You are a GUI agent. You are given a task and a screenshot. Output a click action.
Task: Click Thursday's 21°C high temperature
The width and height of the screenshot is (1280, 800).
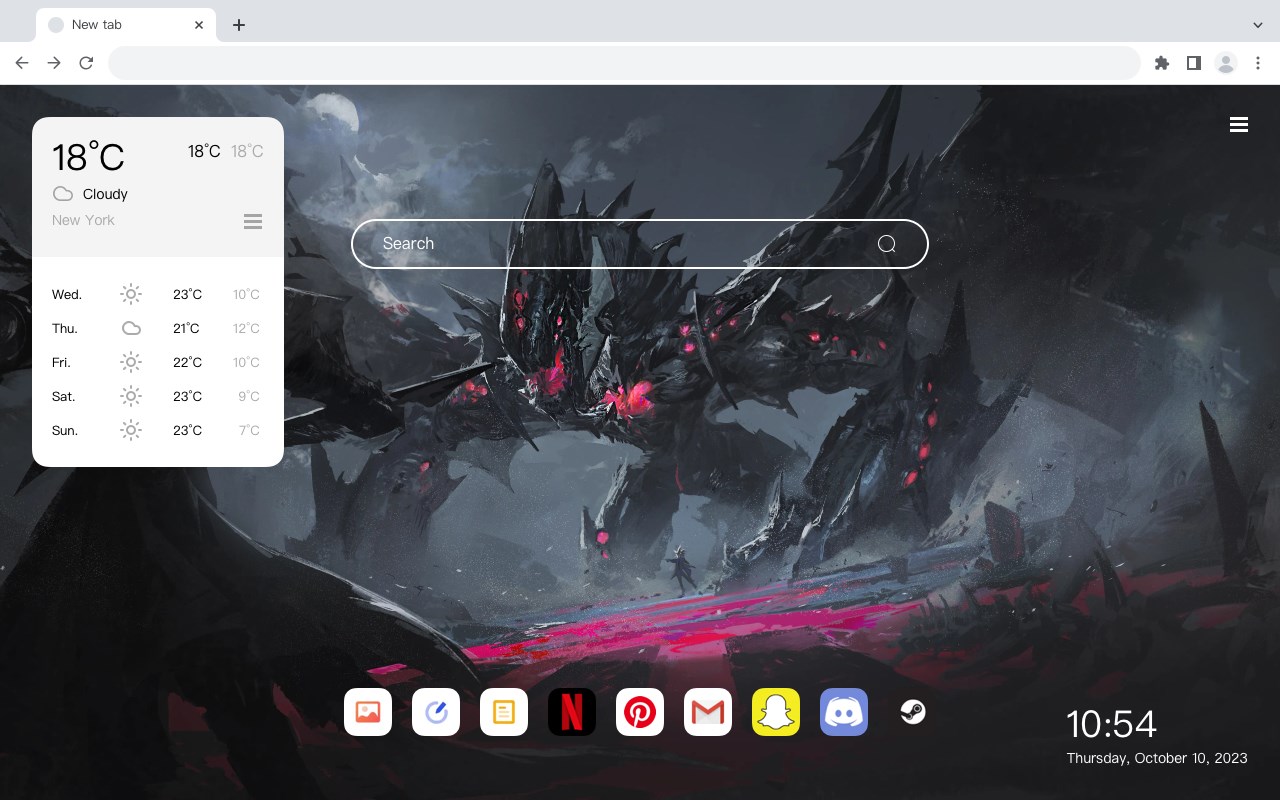(x=186, y=328)
